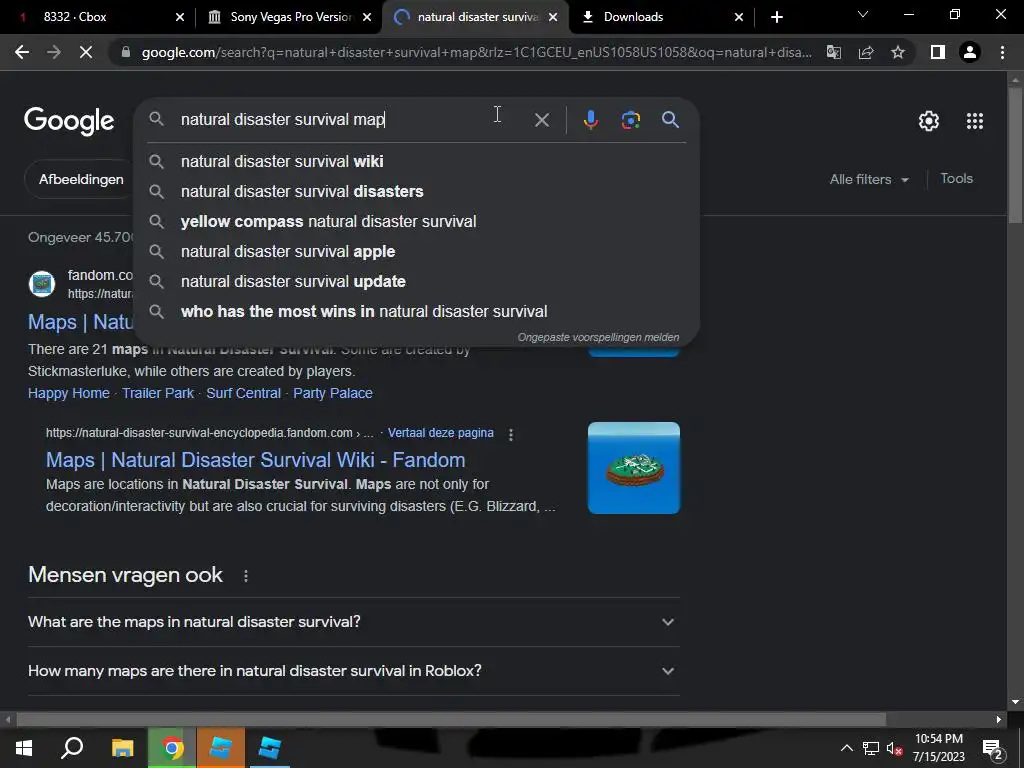Open the Chrome profile avatar
Screen dimensions: 1024x768
click(970, 52)
